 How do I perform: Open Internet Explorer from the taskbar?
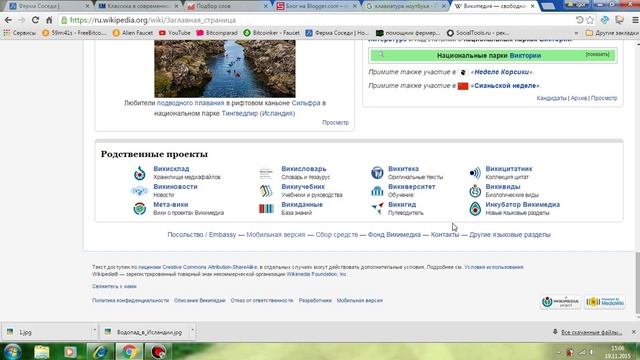(100, 352)
